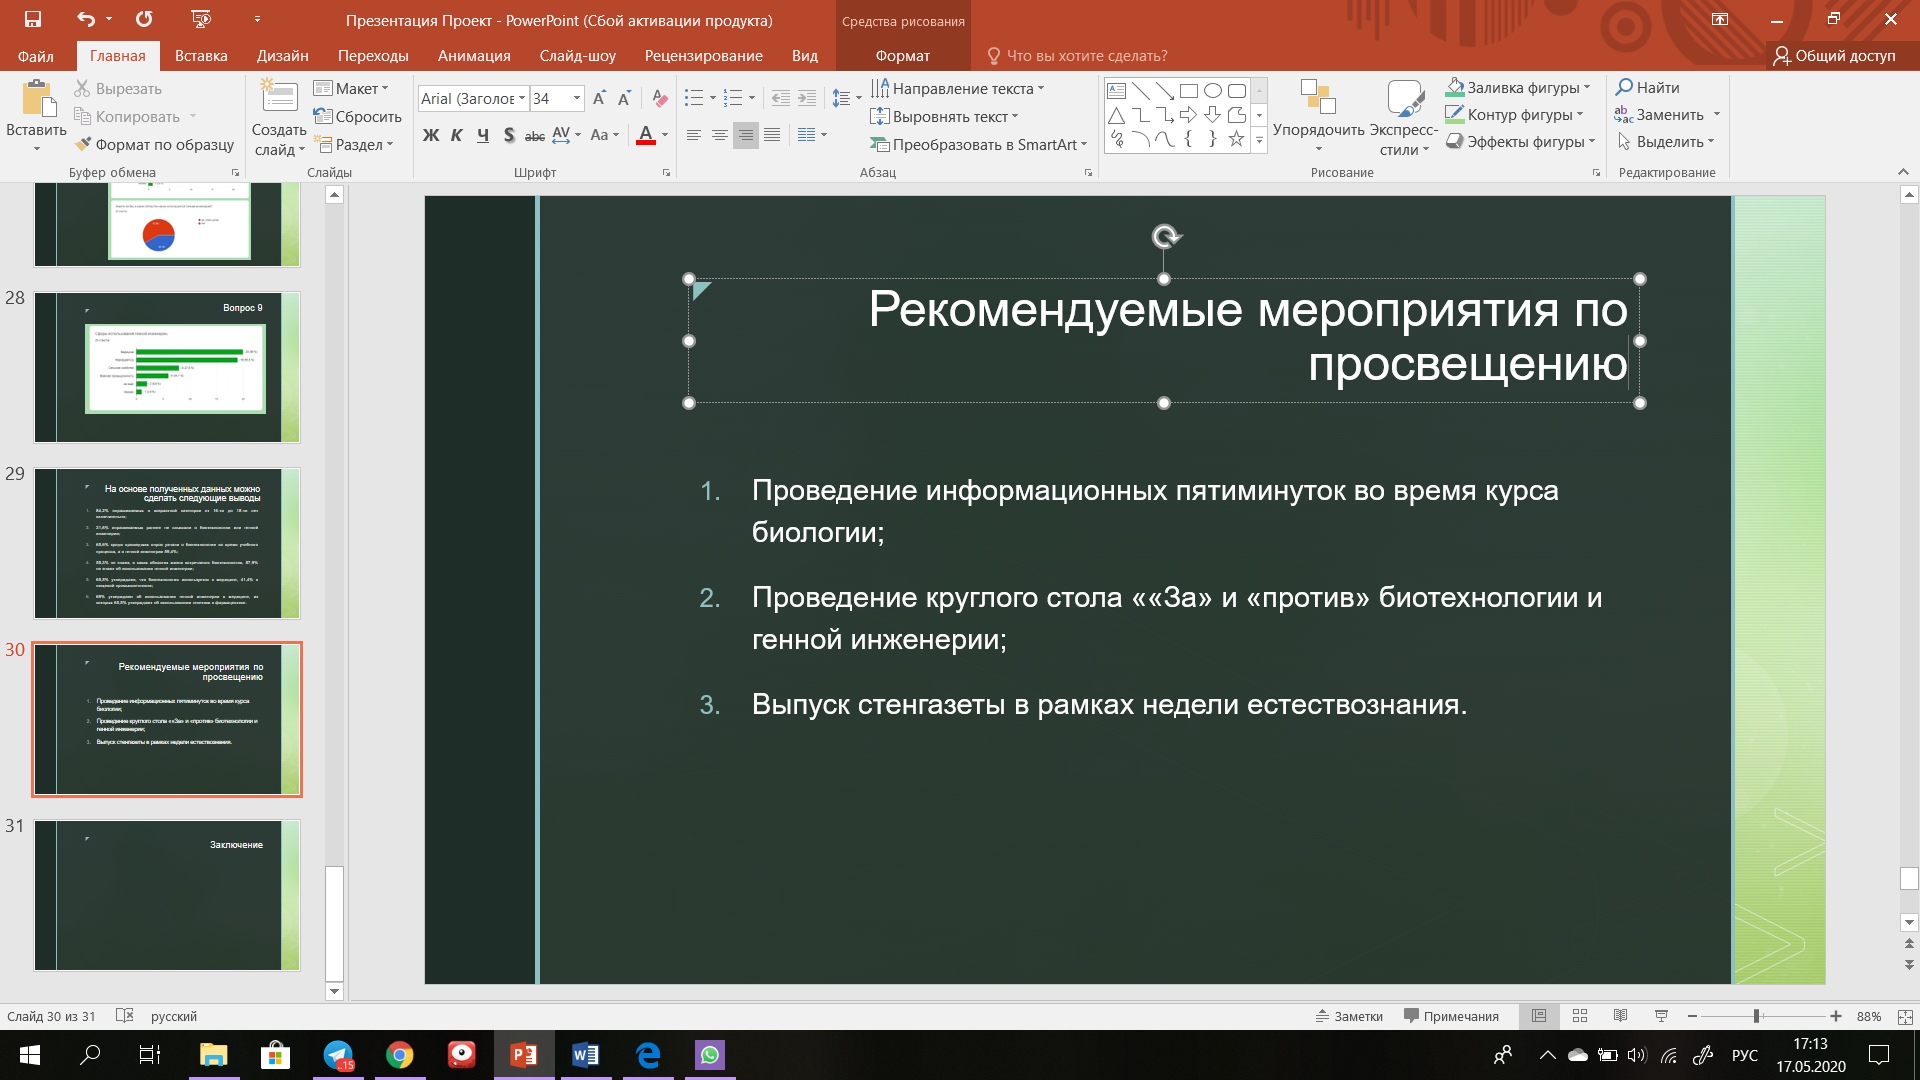The image size is (1920, 1080).
Task: Click the Найти button
Action: 1648,87
